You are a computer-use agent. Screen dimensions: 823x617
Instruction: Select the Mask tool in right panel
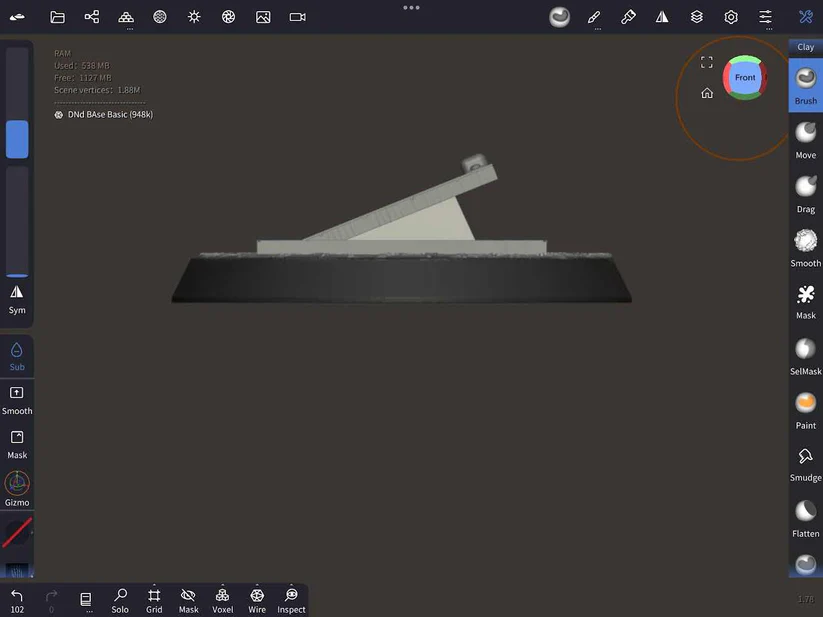[x=806, y=302]
